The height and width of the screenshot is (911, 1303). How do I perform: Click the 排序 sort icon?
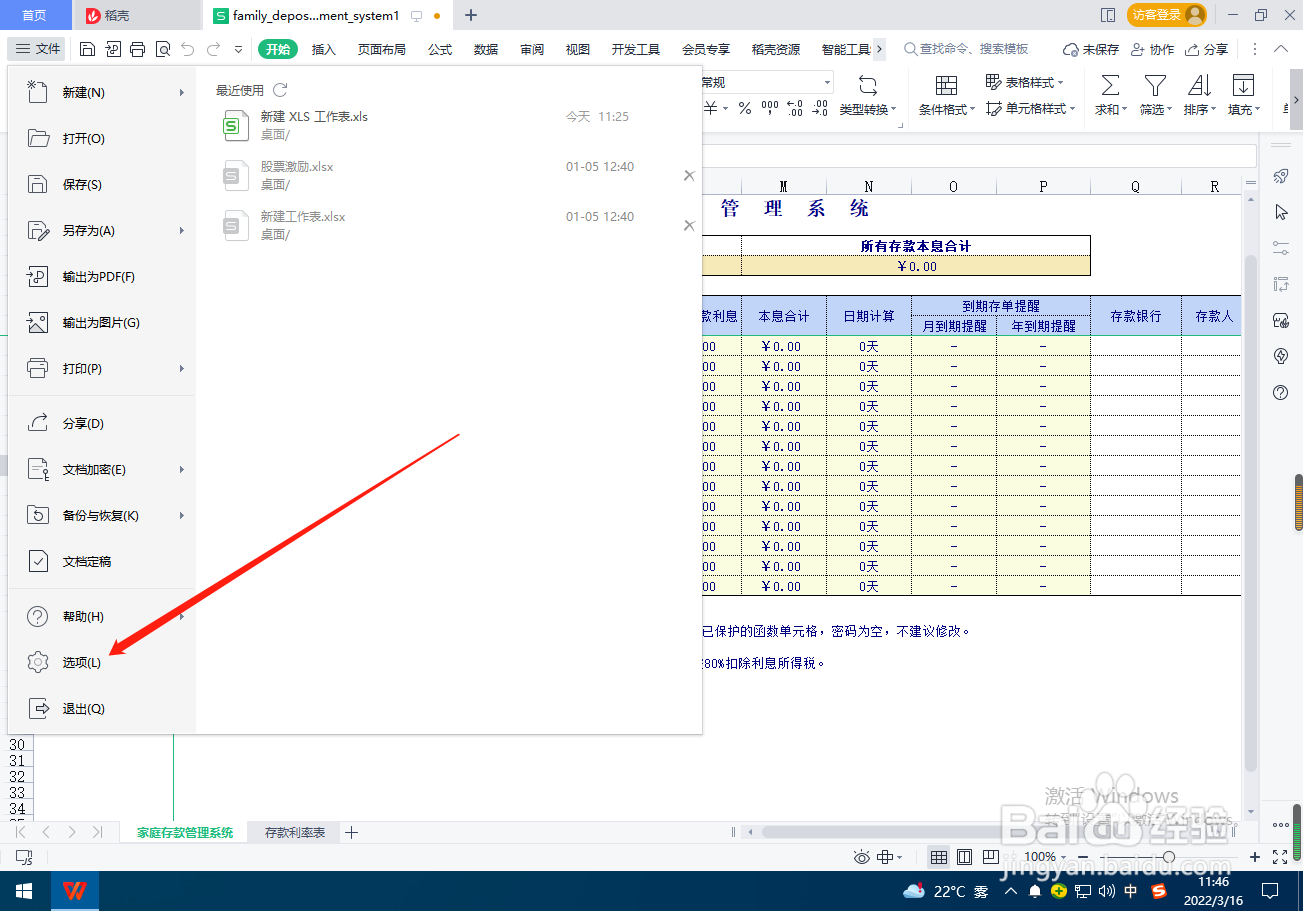1199,86
